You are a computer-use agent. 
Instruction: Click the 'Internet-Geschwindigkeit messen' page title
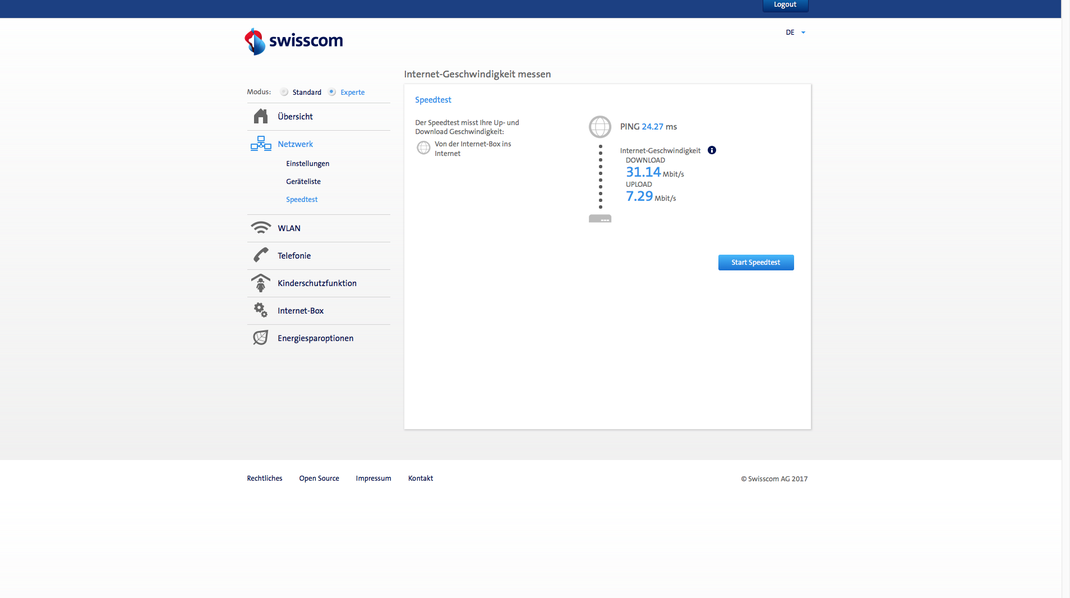tap(477, 74)
